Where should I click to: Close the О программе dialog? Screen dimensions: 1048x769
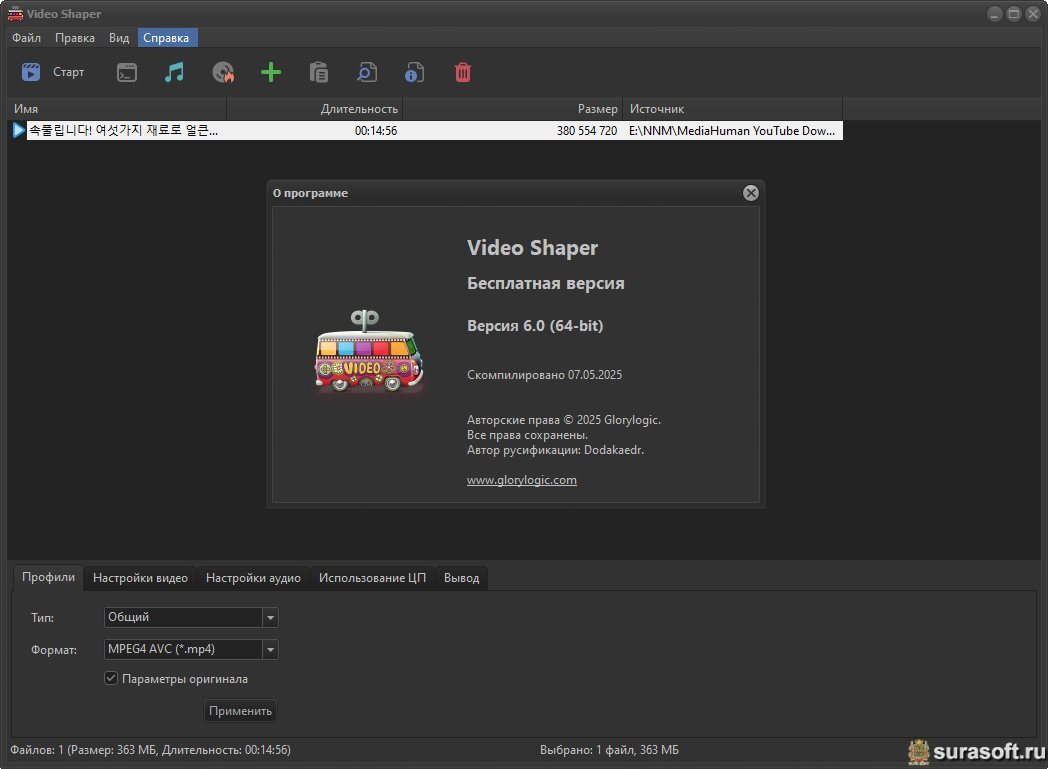coord(751,193)
